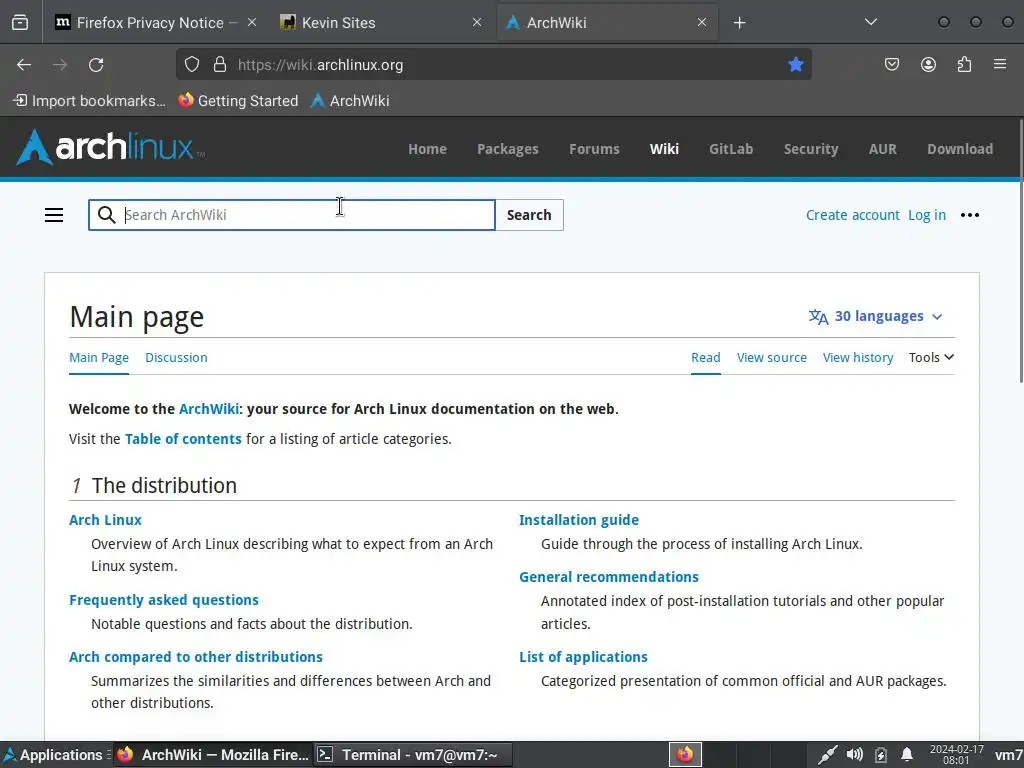
Task: Open the notifications bell icon
Action: click(906, 755)
